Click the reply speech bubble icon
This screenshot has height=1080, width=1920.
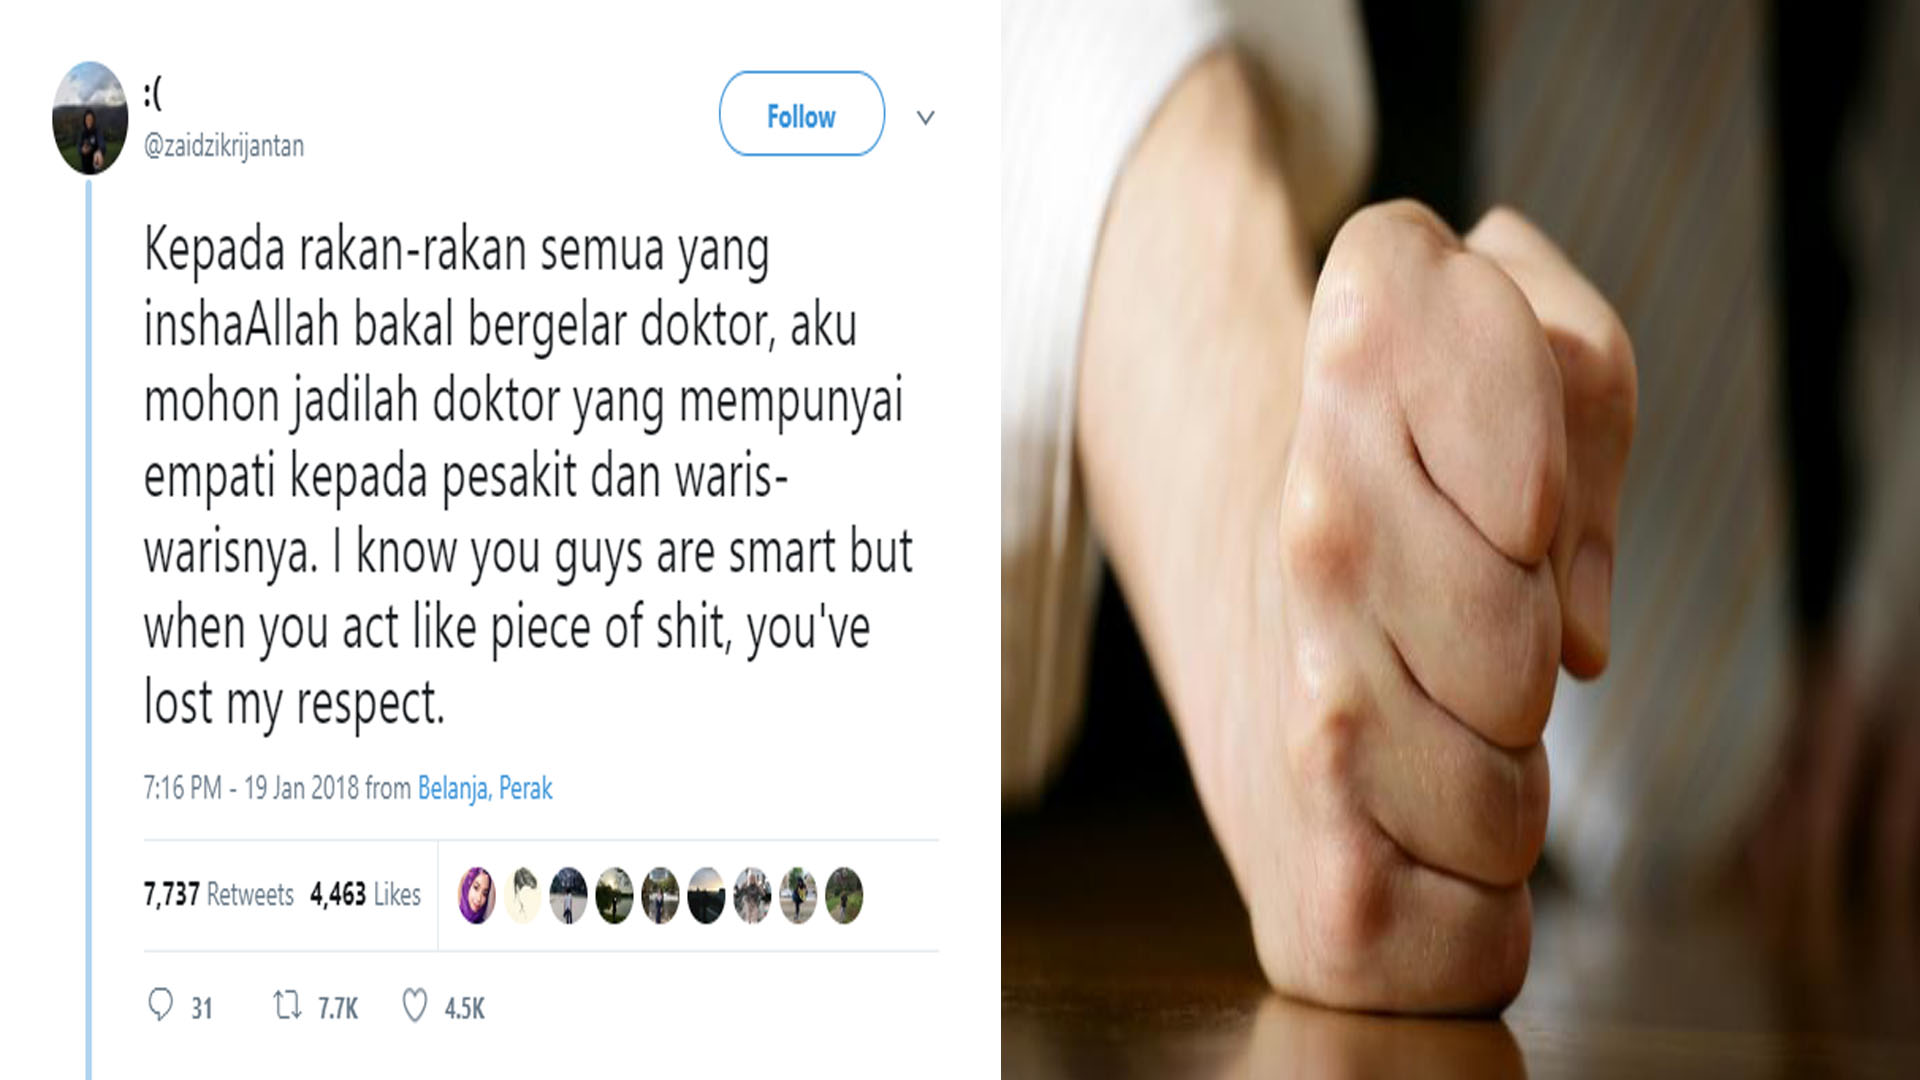(x=160, y=1005)
